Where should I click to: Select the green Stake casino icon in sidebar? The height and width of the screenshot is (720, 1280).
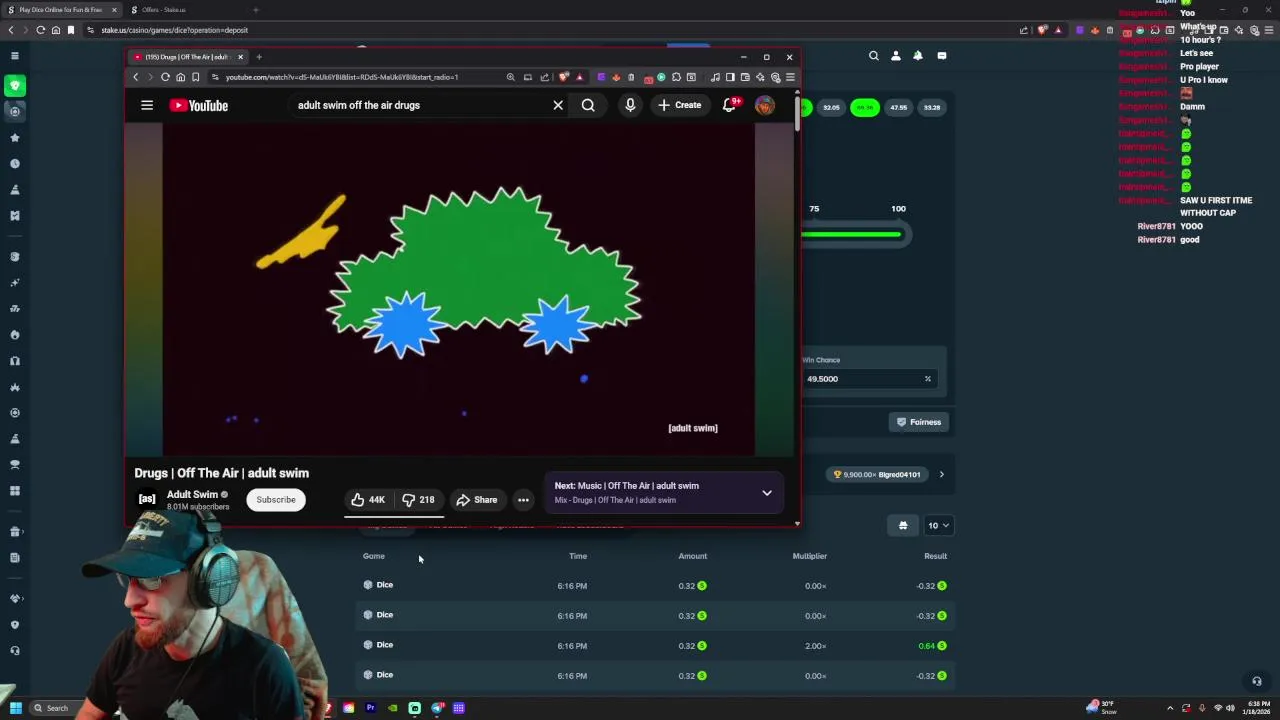point(14,86)
